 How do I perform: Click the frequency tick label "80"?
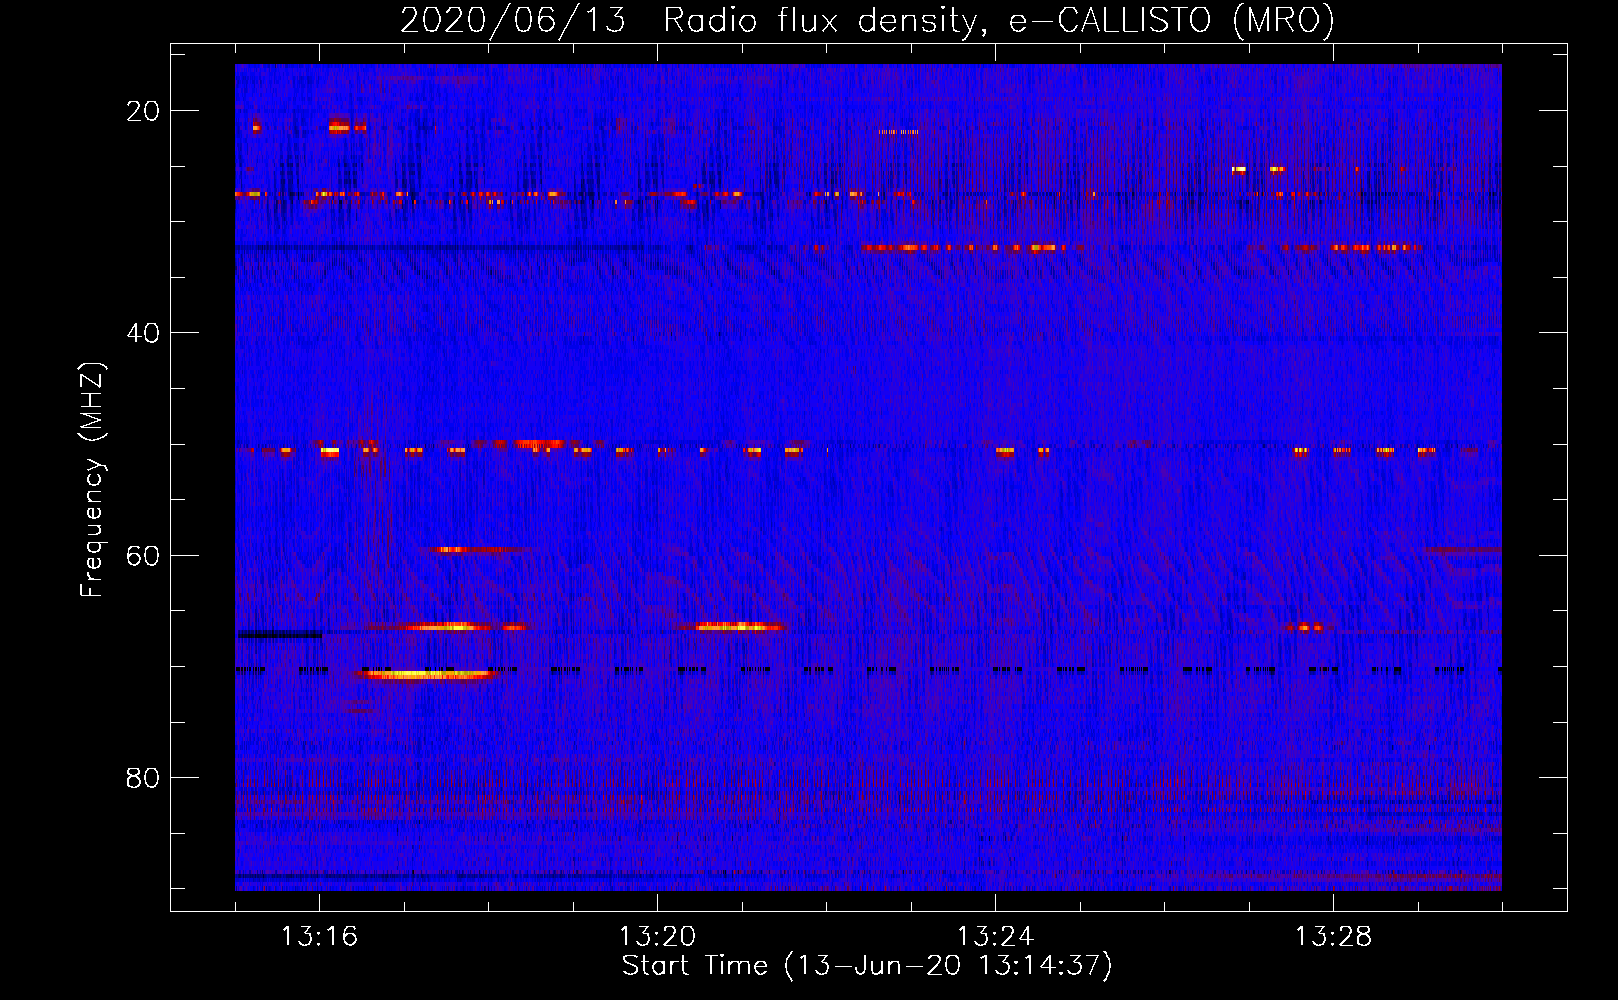(143, 778)
